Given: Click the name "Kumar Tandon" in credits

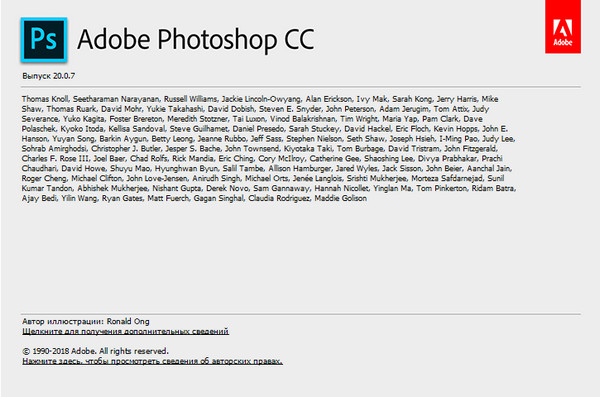Looking at the screenshot, I should (x=47, y=188).
